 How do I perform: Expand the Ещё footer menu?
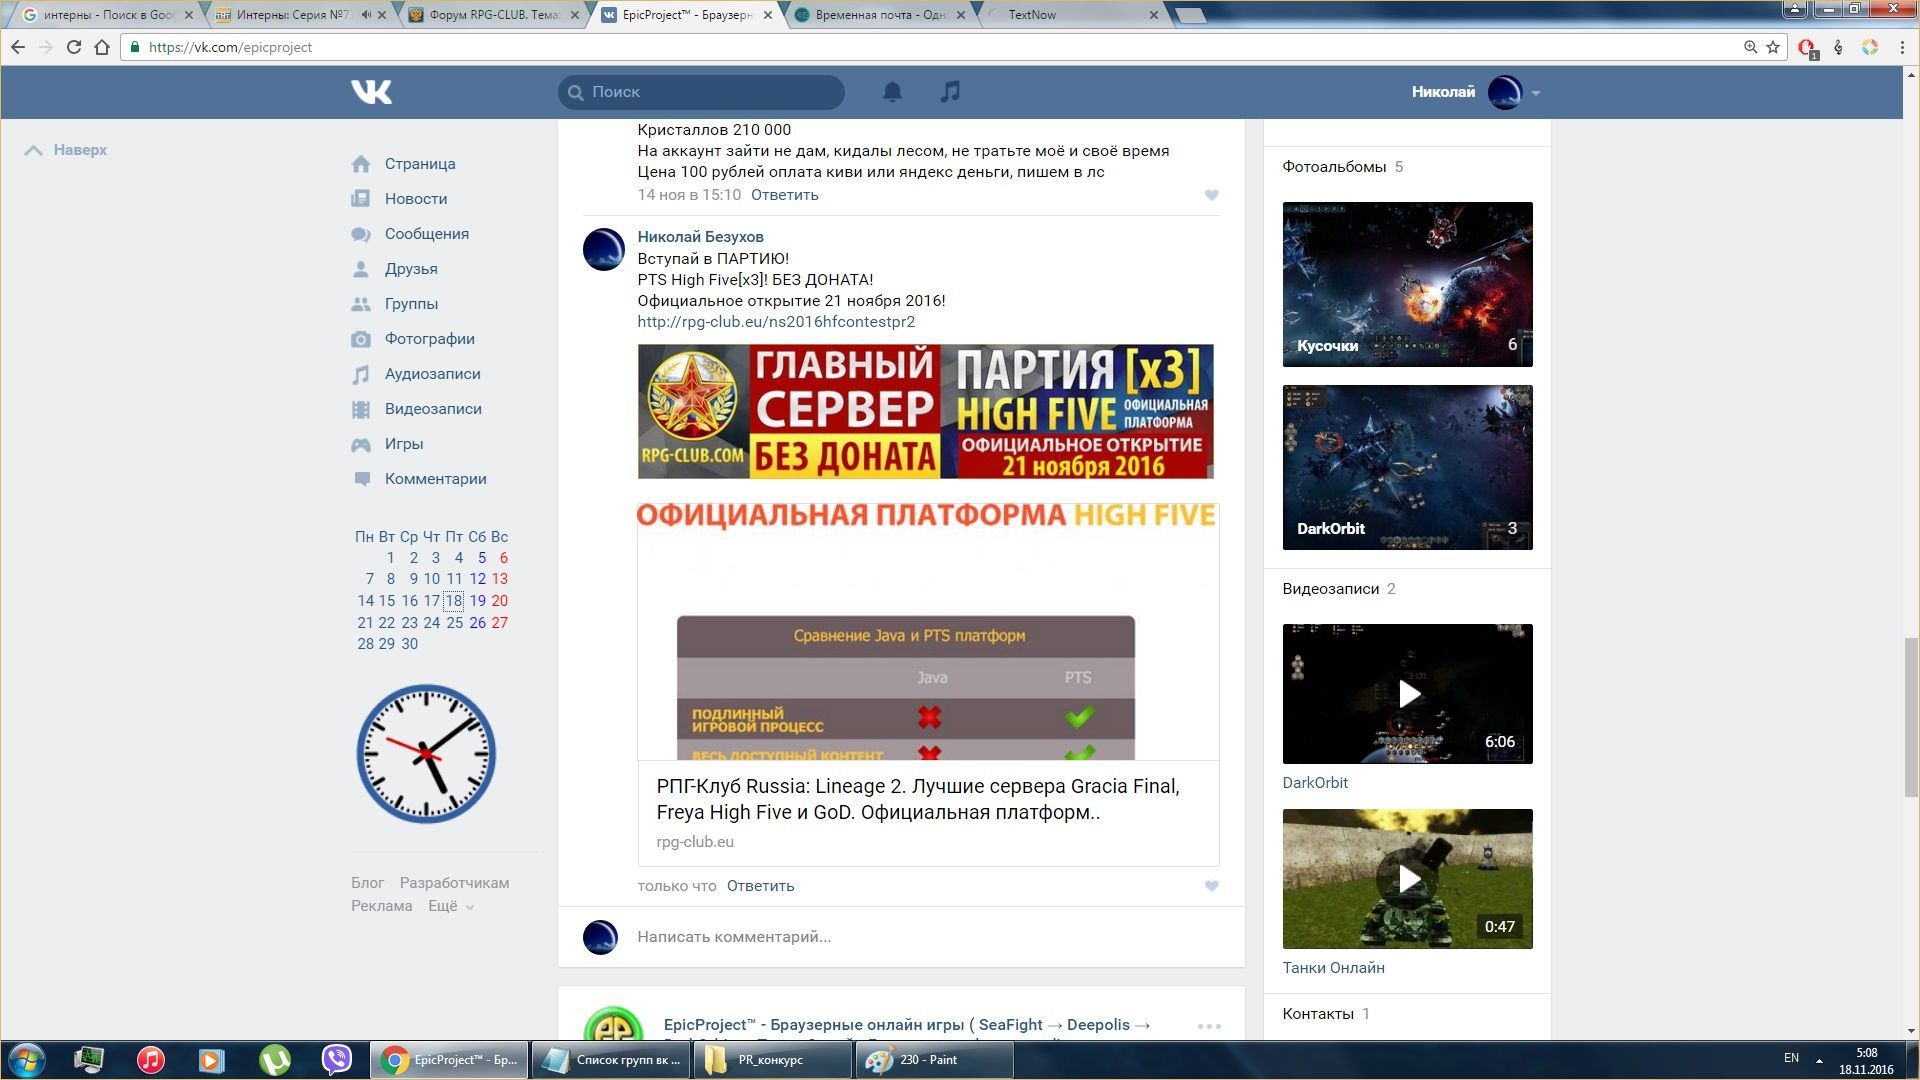click(x=451, y=906)
